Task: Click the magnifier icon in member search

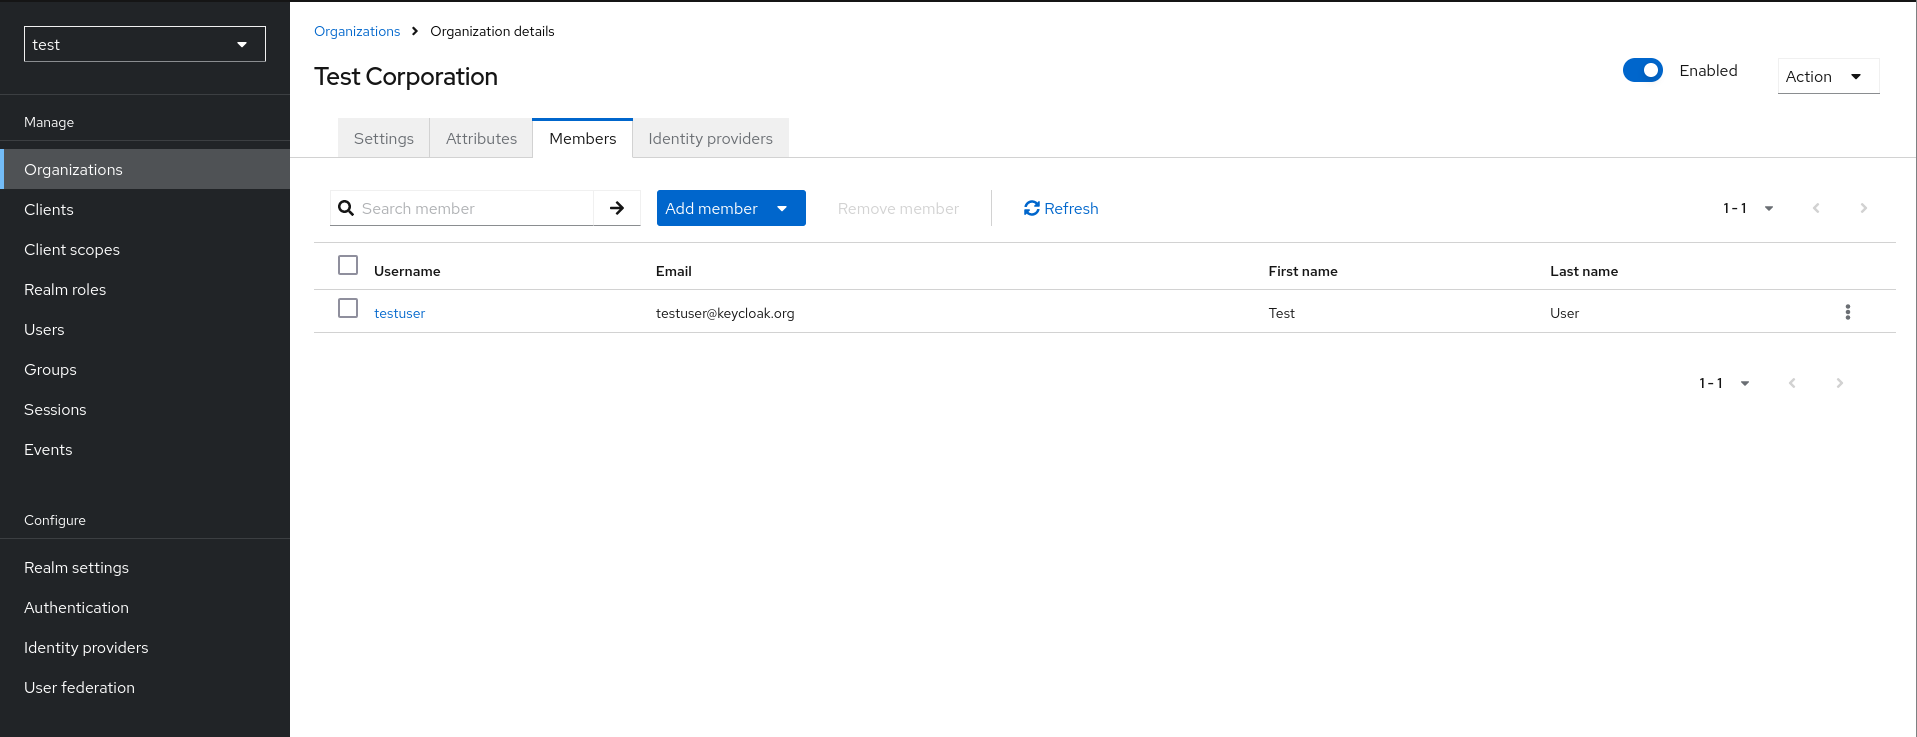Action: pos(346,208)
